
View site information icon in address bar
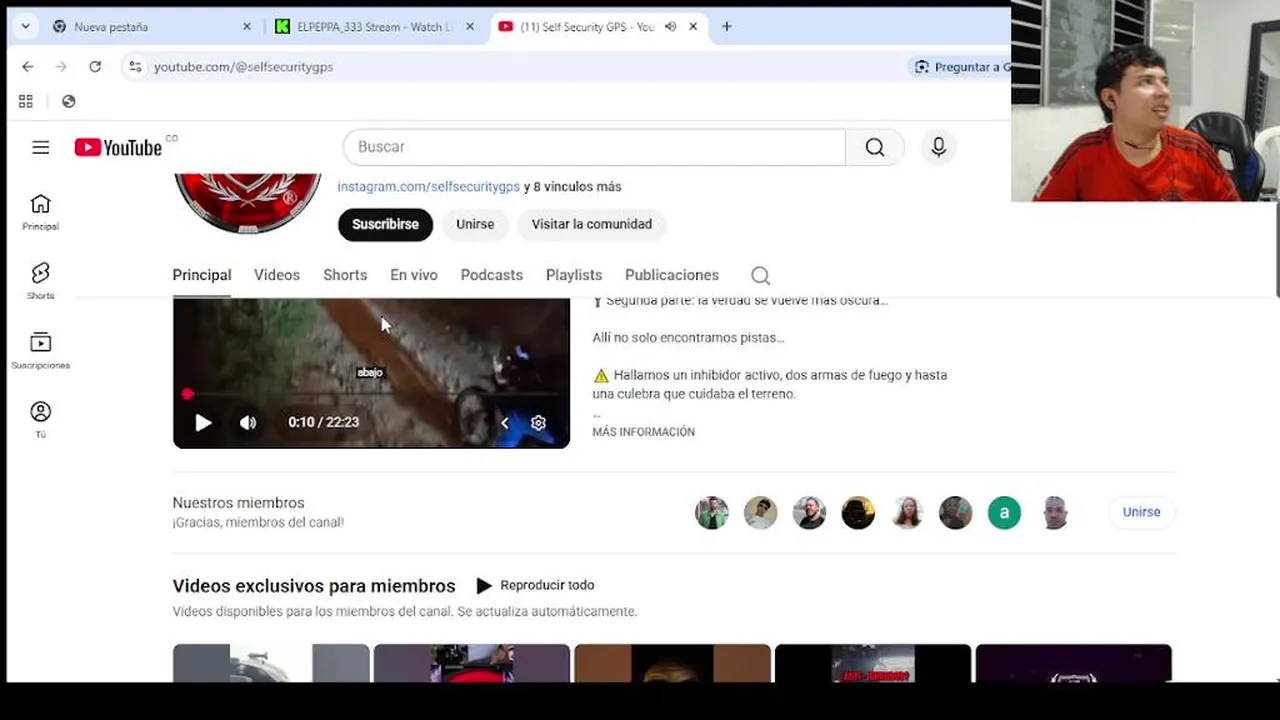tap(135, 66)
